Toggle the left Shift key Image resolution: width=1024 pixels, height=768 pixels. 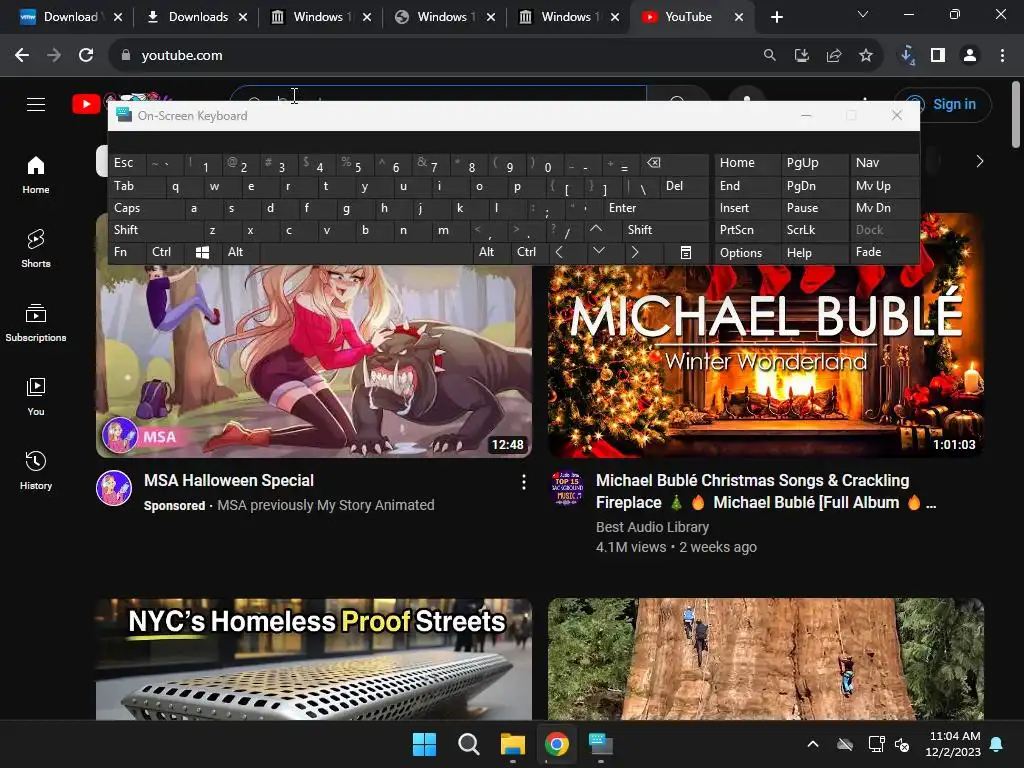(x=155, y=230)
